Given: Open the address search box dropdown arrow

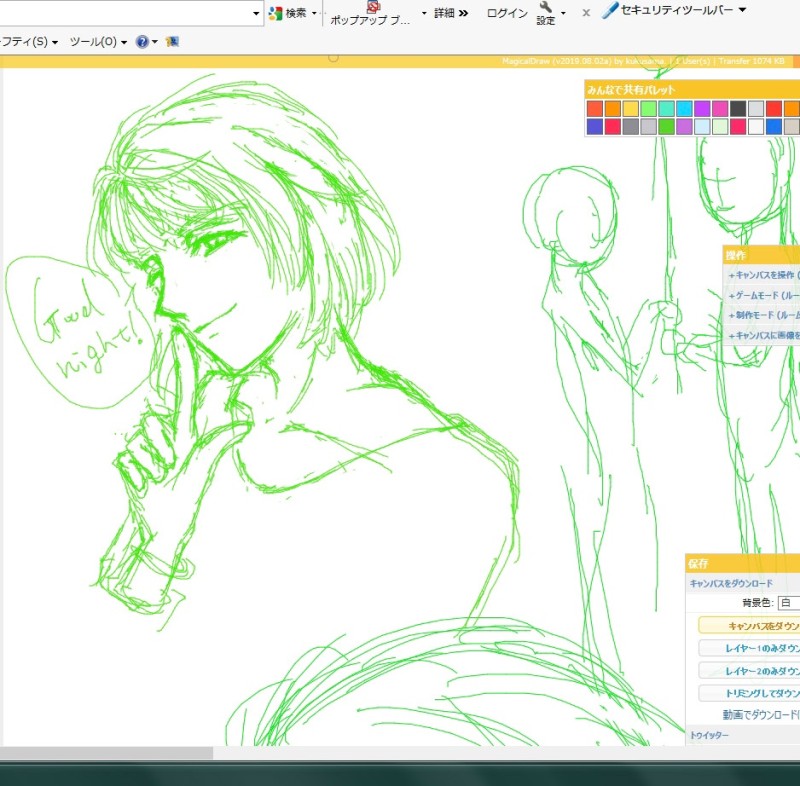Looking at the screenshot, I should coord(256,13).
